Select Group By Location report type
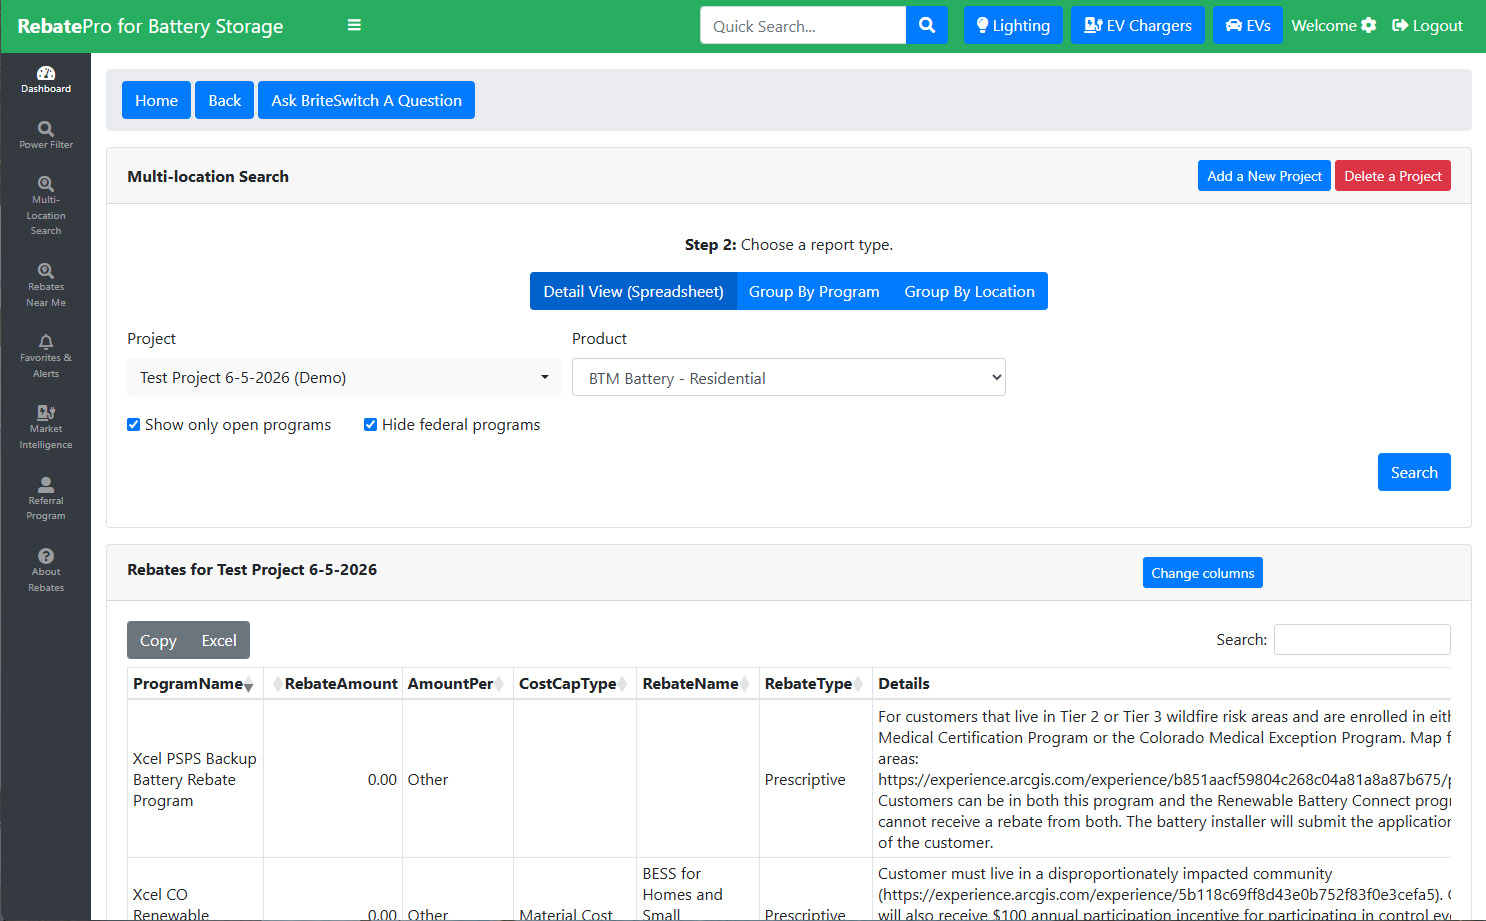 (970, 292)
